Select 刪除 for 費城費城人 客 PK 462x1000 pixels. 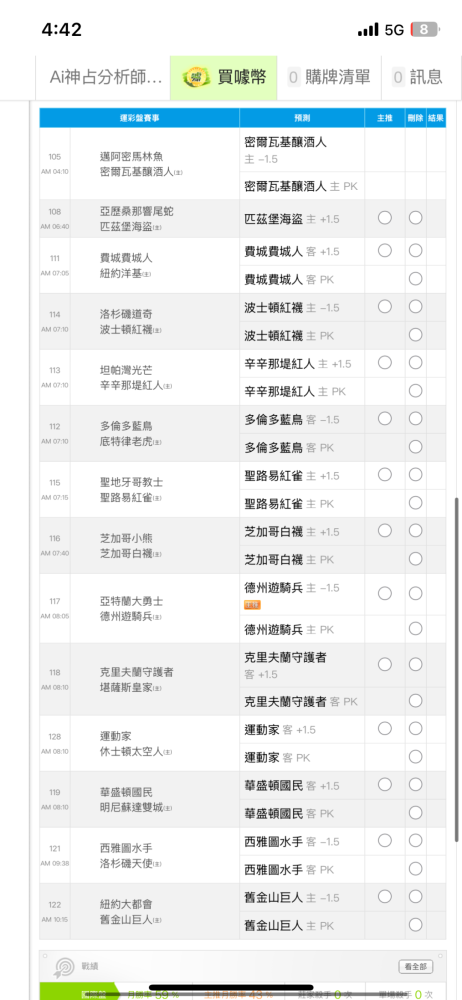[415, 279]
